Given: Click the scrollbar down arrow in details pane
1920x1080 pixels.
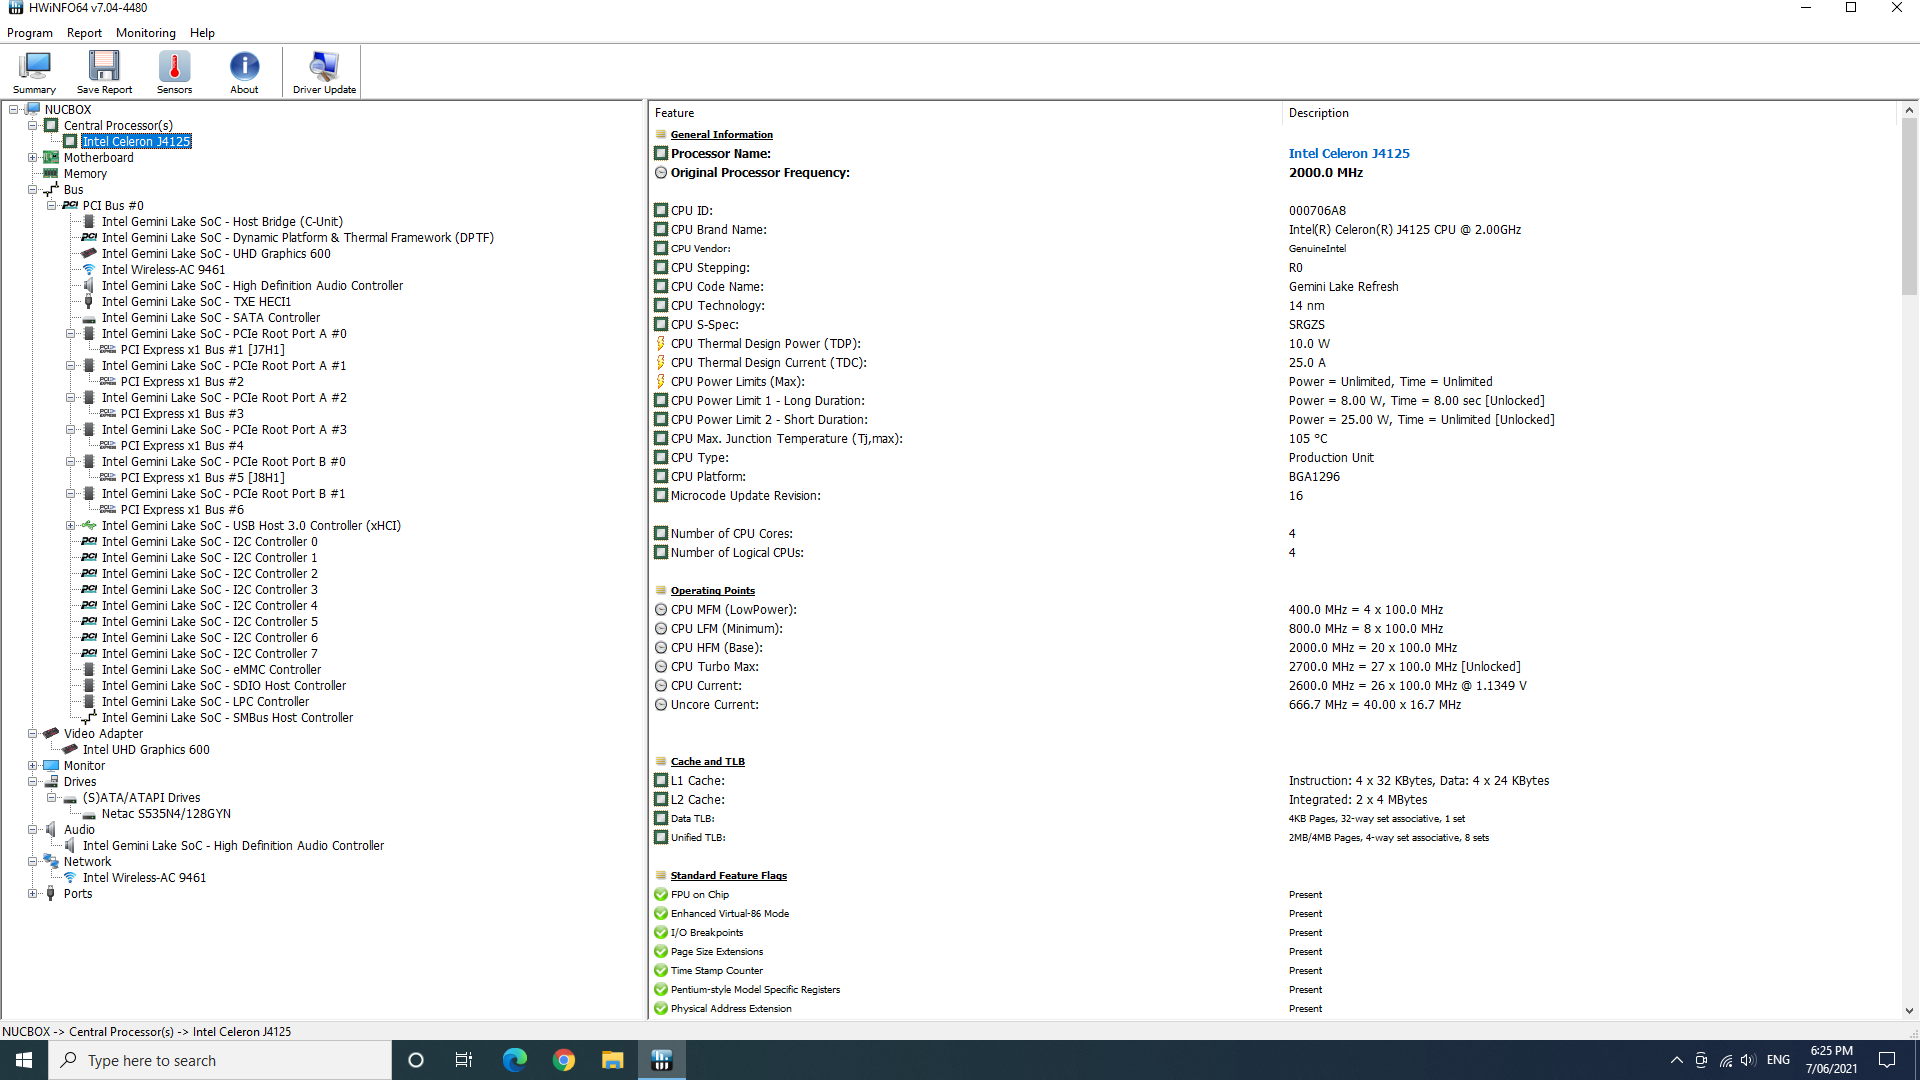Looking at the screenshot, I should [1909, 1011].
